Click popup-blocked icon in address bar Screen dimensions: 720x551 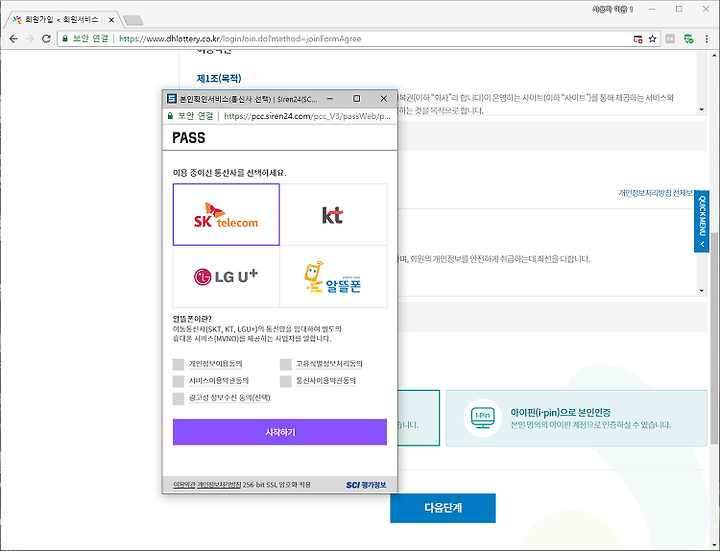[x=638, y=39]
